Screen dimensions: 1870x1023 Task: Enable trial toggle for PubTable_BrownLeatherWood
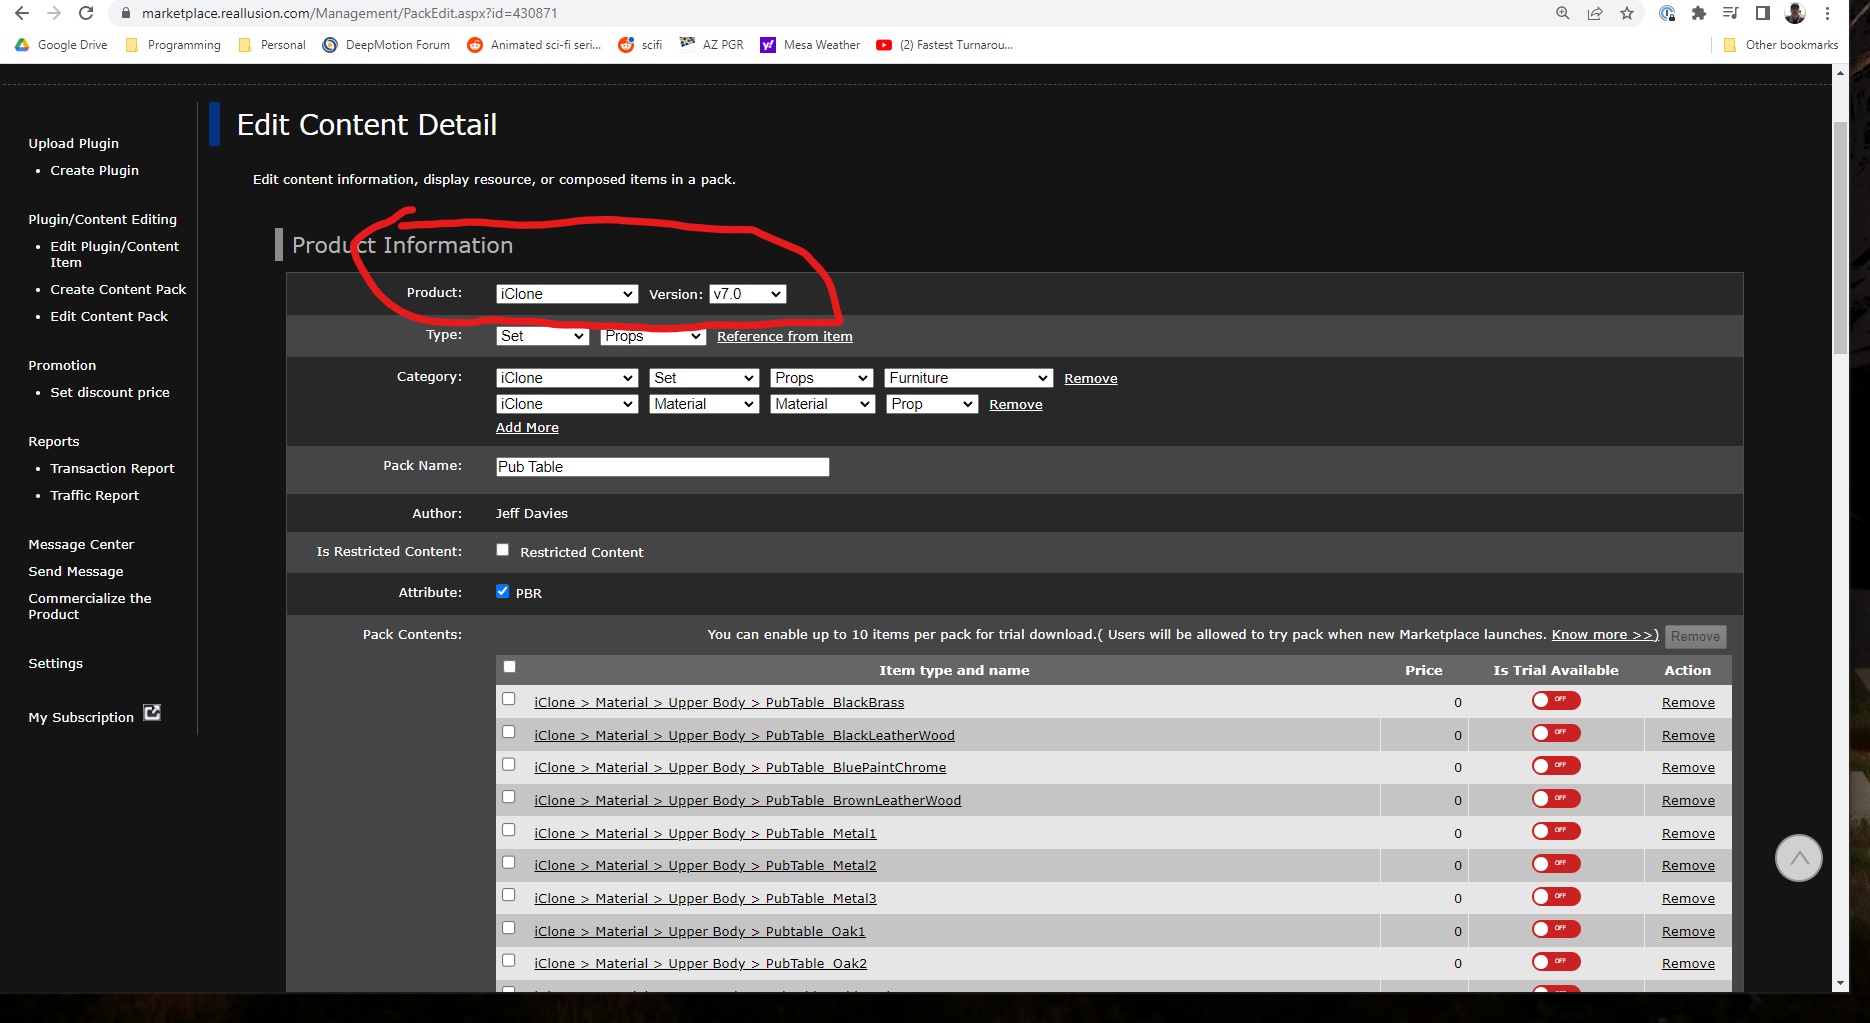pos(1556,798)
